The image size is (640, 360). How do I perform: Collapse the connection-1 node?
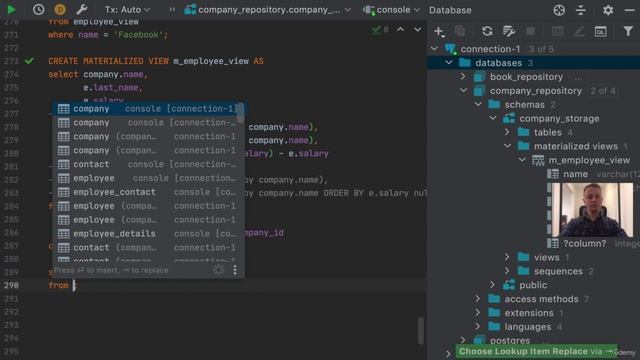coord(434,49)
